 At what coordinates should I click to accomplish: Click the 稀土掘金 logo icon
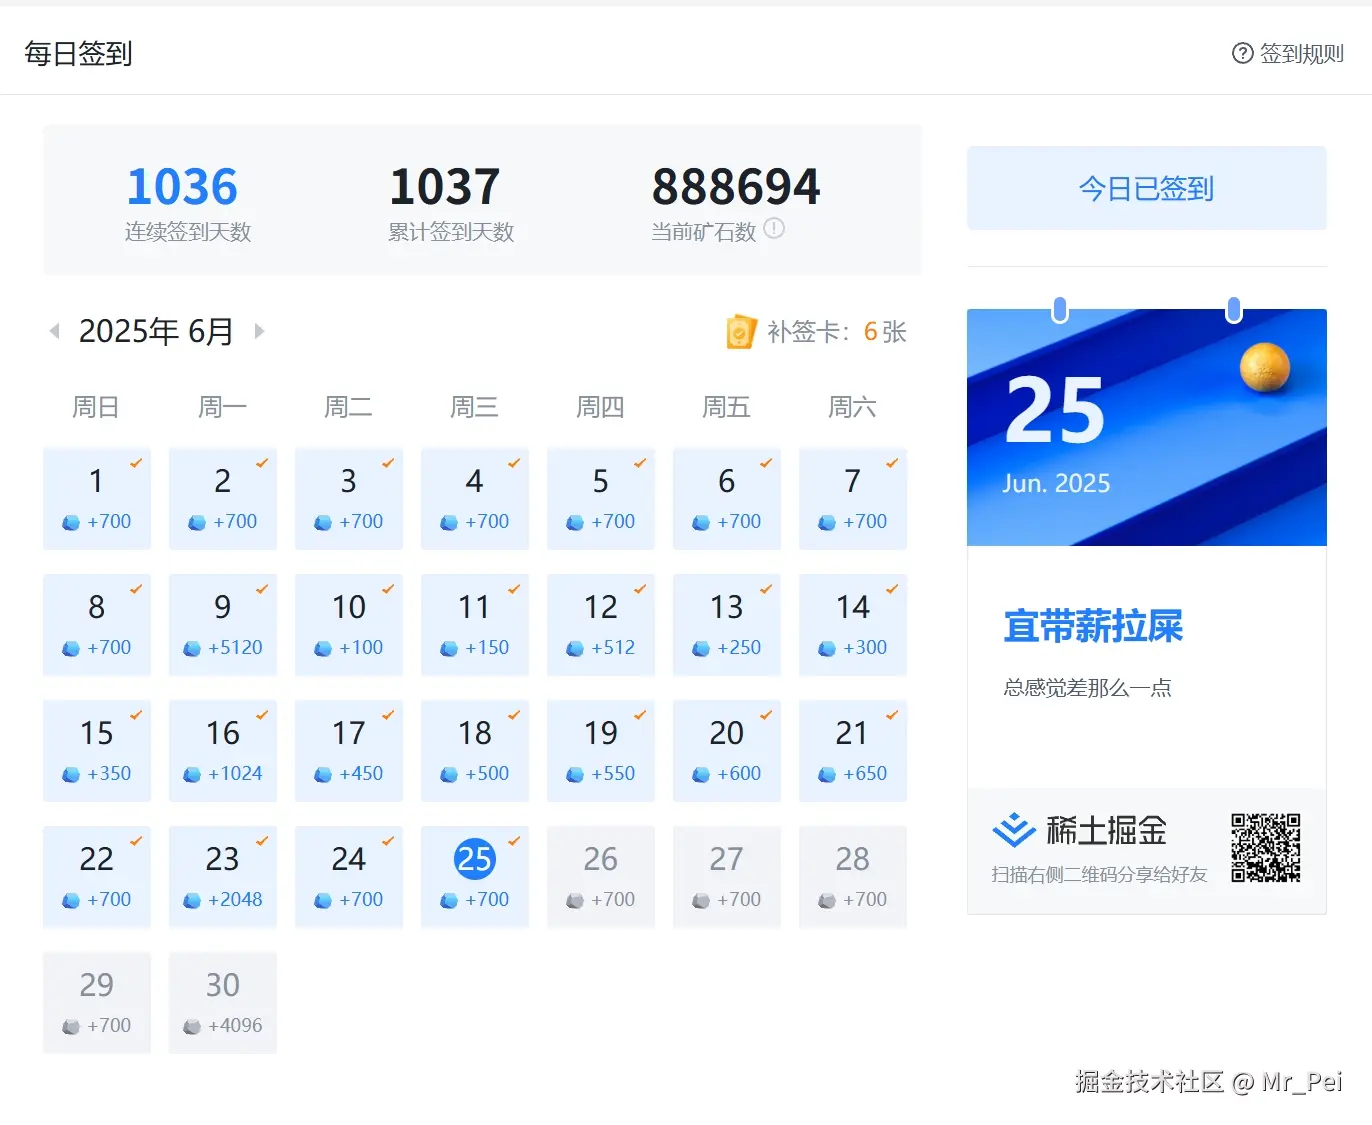click(x=1012, y=829)
